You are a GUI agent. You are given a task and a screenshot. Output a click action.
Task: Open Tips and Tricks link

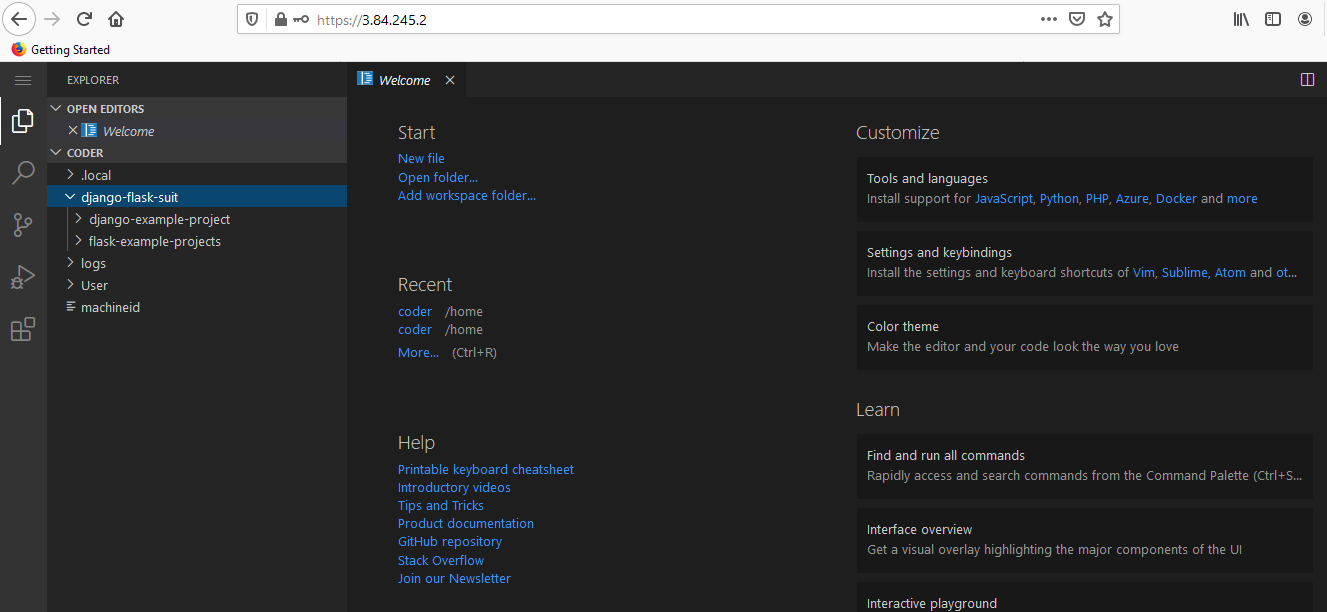click(x=441, y=505)
